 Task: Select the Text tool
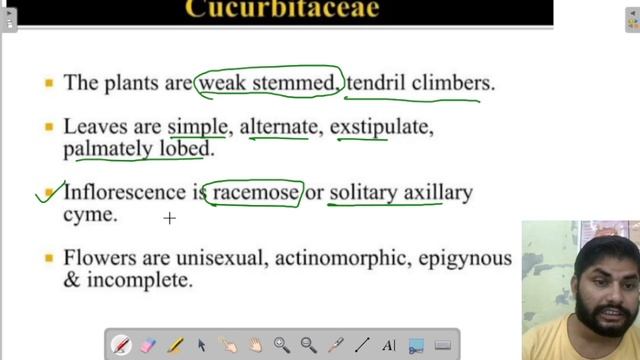coord(389,346)
